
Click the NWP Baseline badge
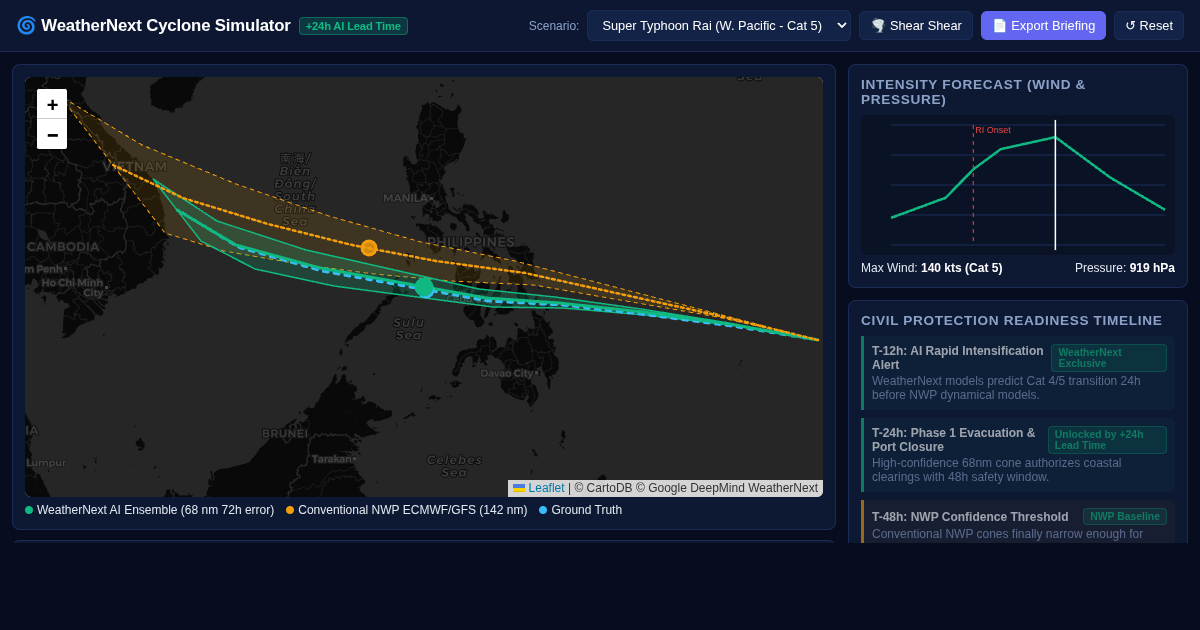tap(1125, 517)
